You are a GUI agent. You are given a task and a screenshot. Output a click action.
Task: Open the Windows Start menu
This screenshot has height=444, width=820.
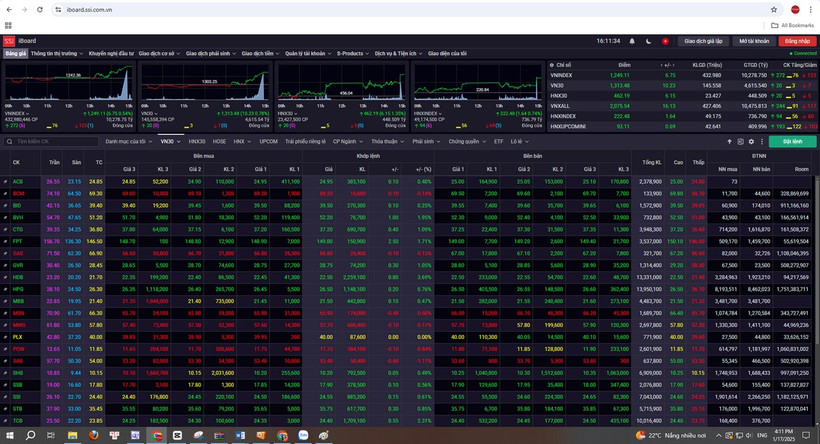click(10, 436)
